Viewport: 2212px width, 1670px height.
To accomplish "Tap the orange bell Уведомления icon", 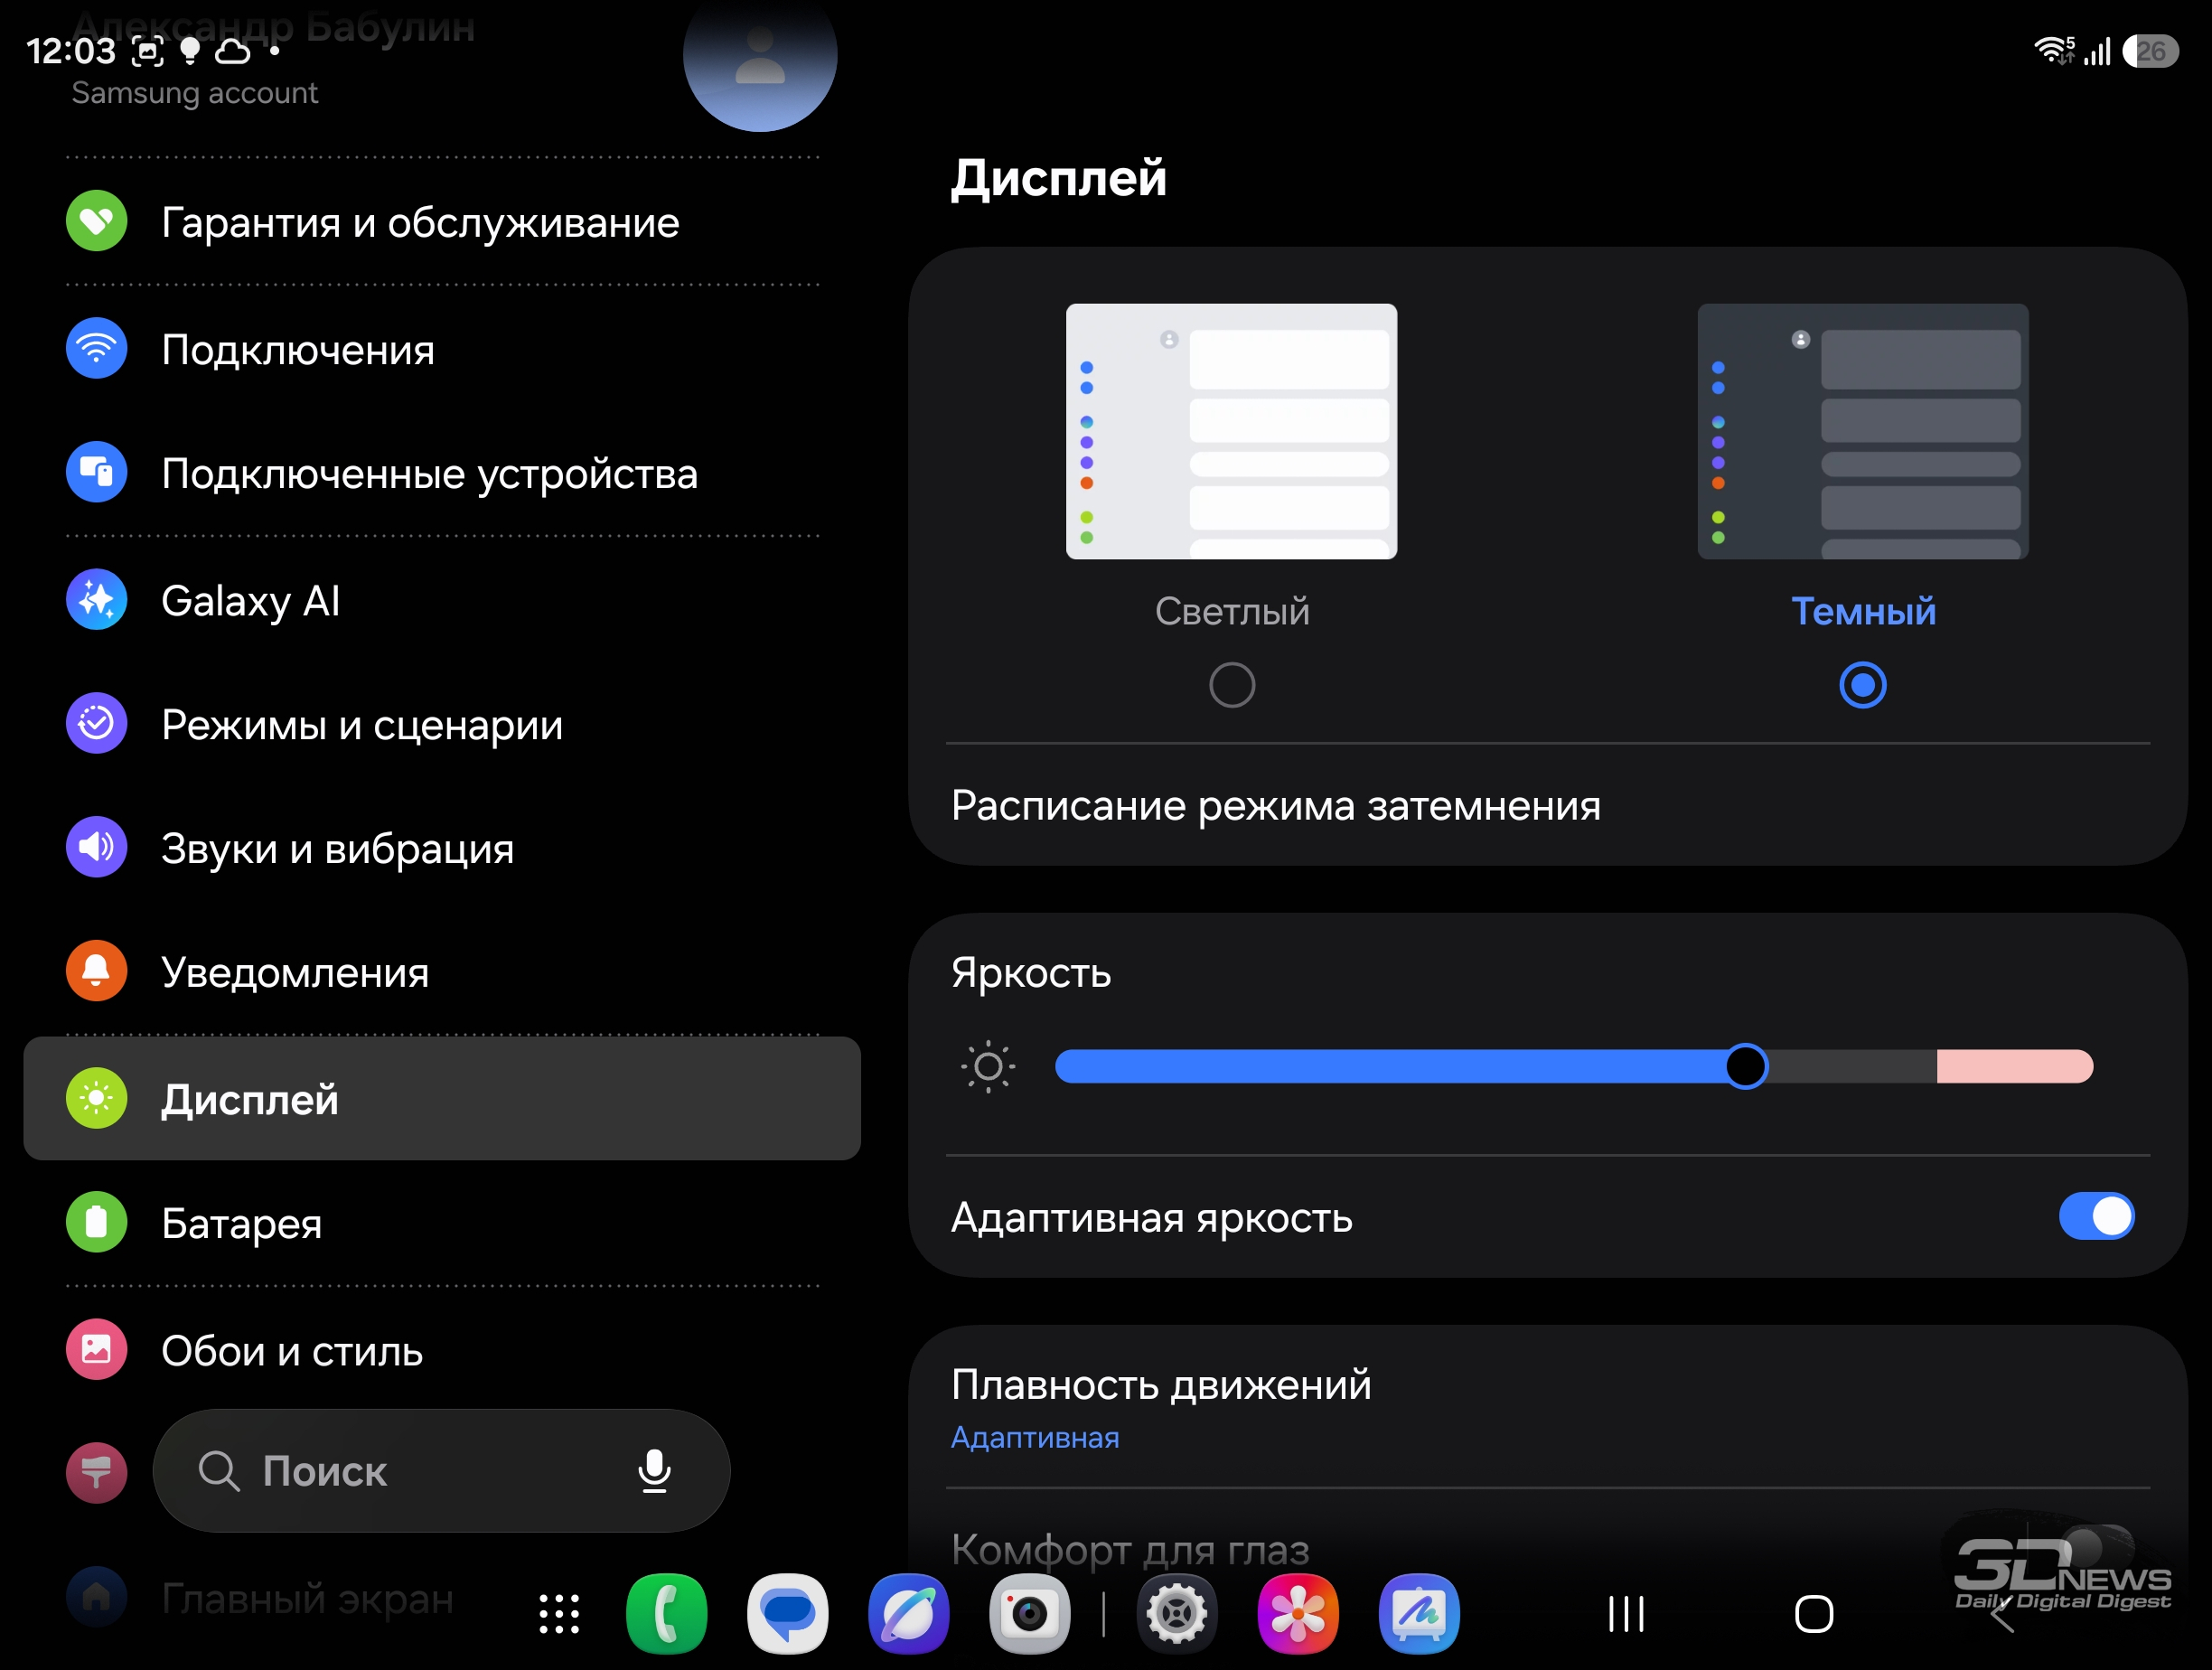I will click(96, 971).
